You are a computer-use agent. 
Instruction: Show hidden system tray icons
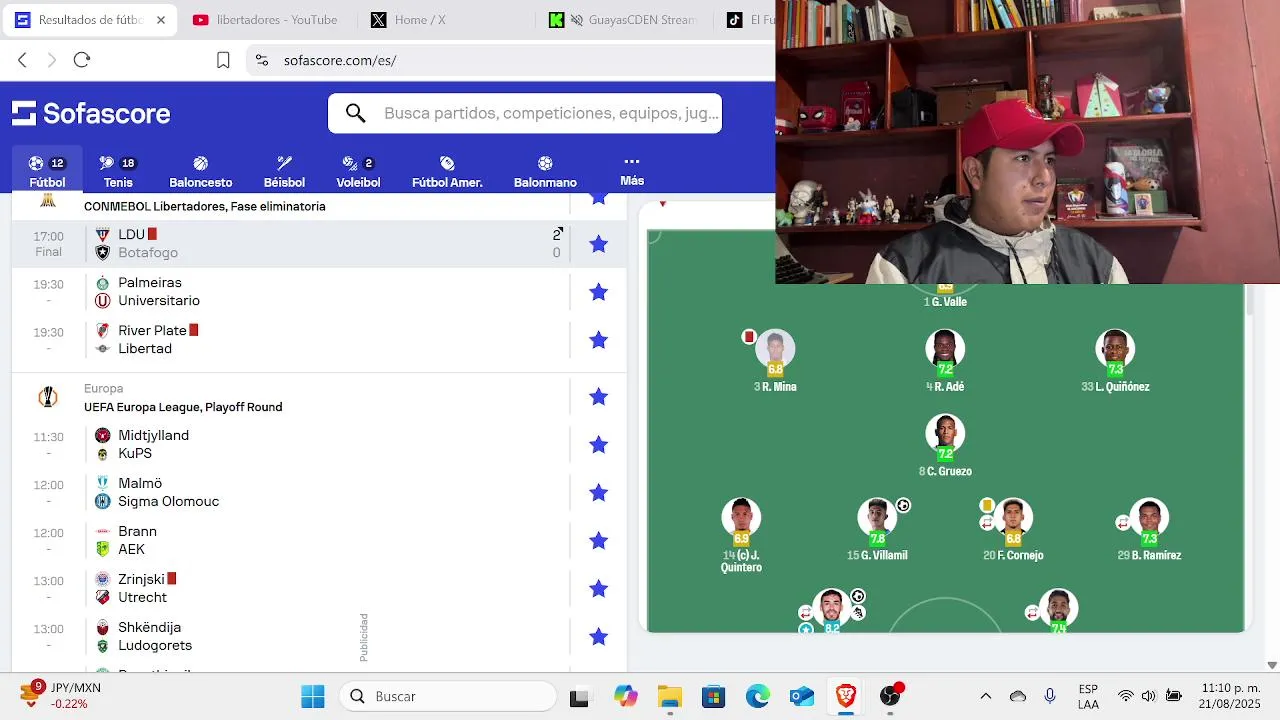(986, 696)
